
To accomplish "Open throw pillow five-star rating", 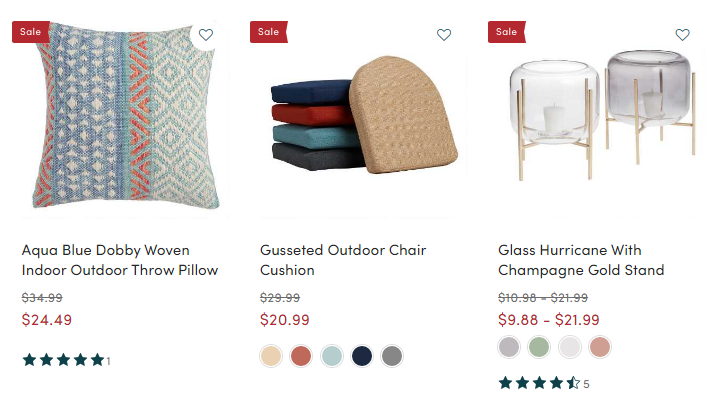I will [x=66, y=360].
